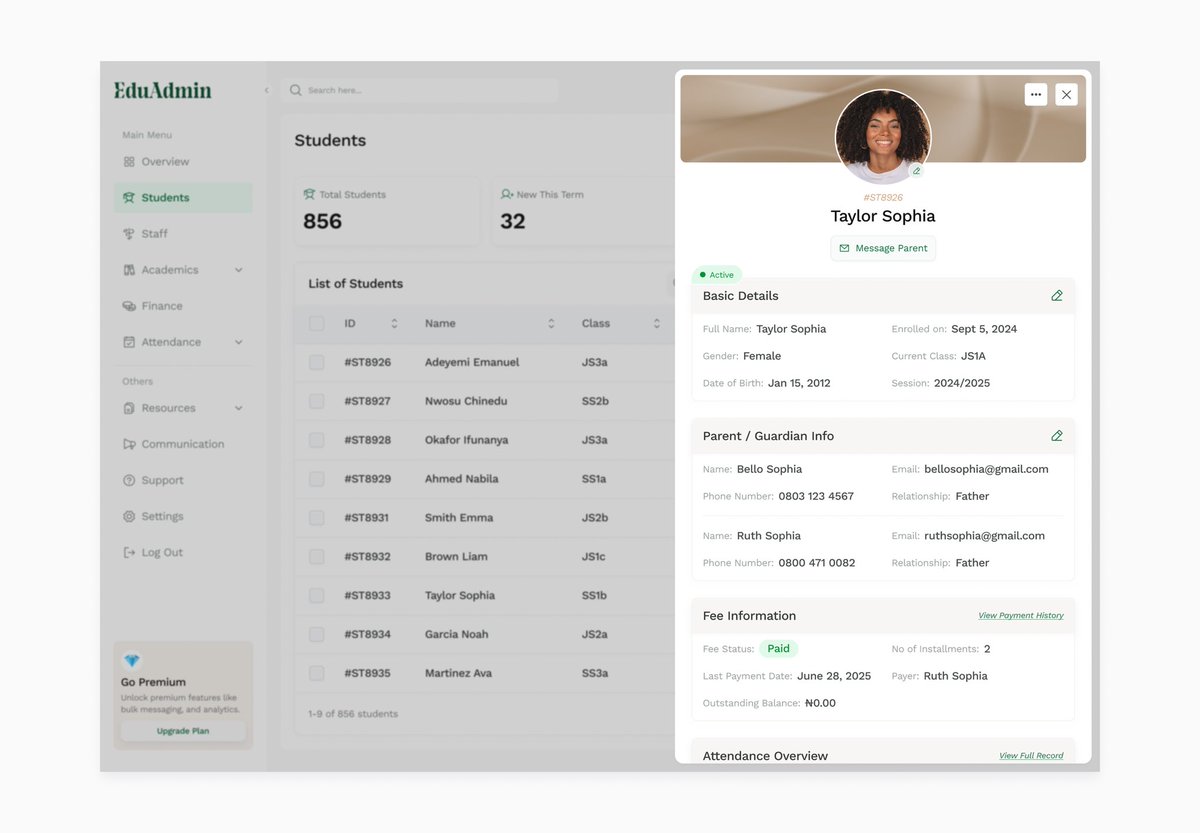1200x833 pixels.
Task: Check the box for Okafor Ifunanya
Action: pos(316,440)
